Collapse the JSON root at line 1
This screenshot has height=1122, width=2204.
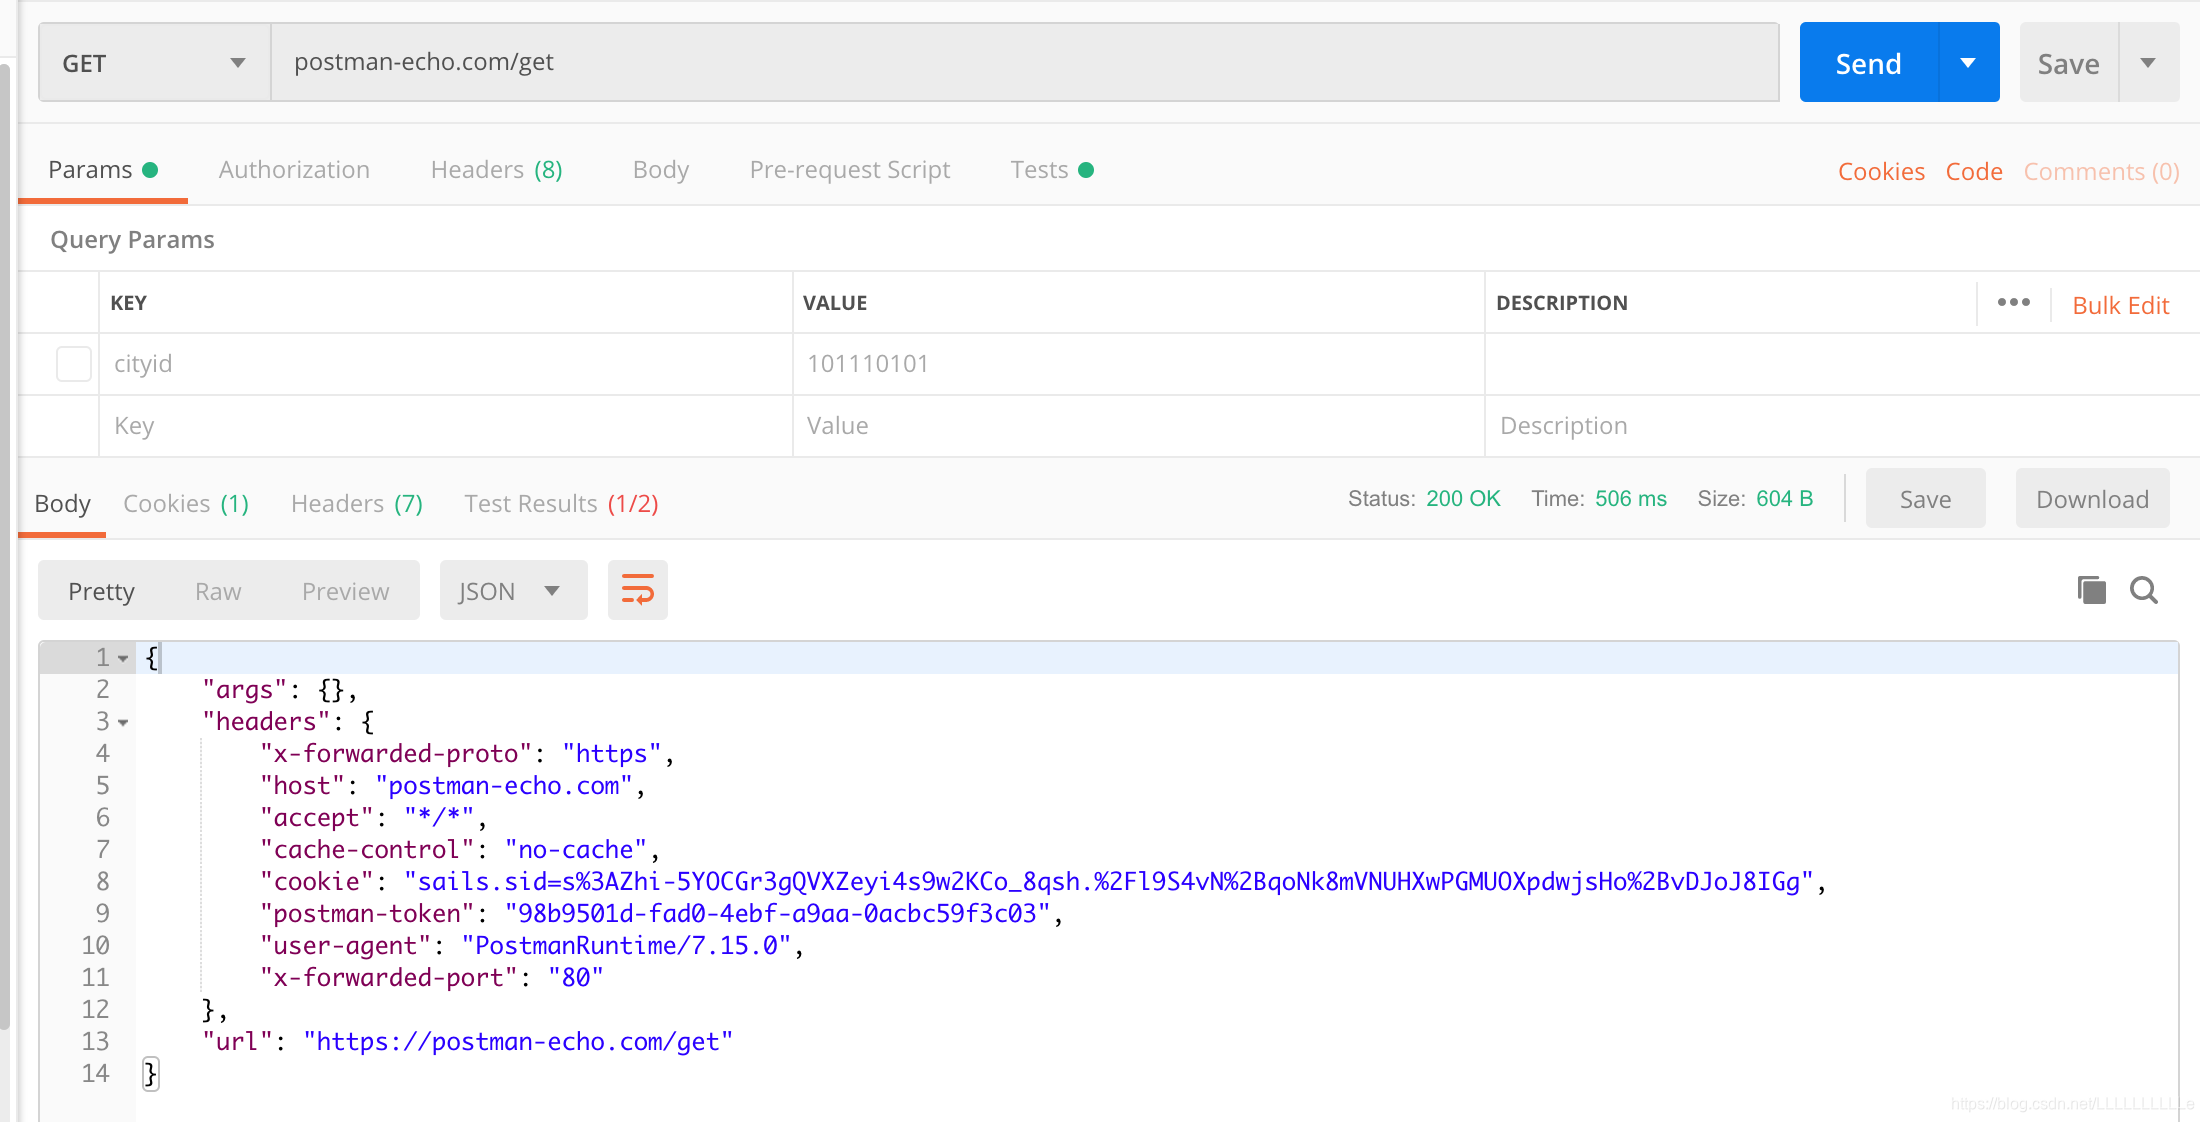point(123,659)
